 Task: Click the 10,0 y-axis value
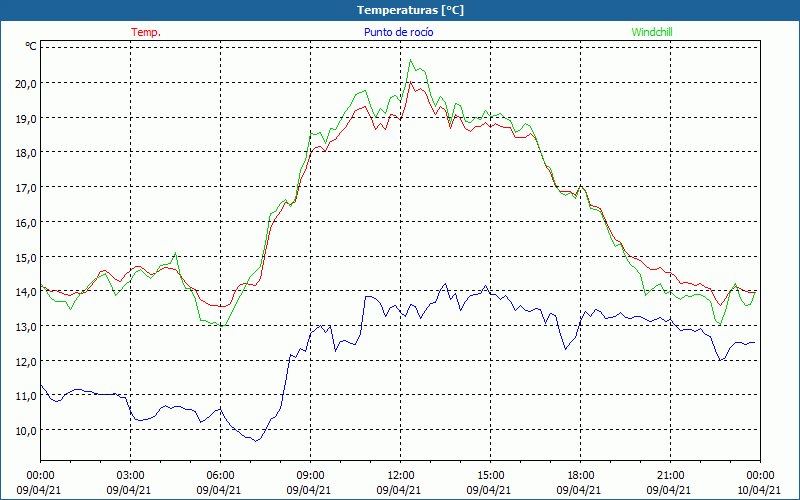(x=26, y=431)
